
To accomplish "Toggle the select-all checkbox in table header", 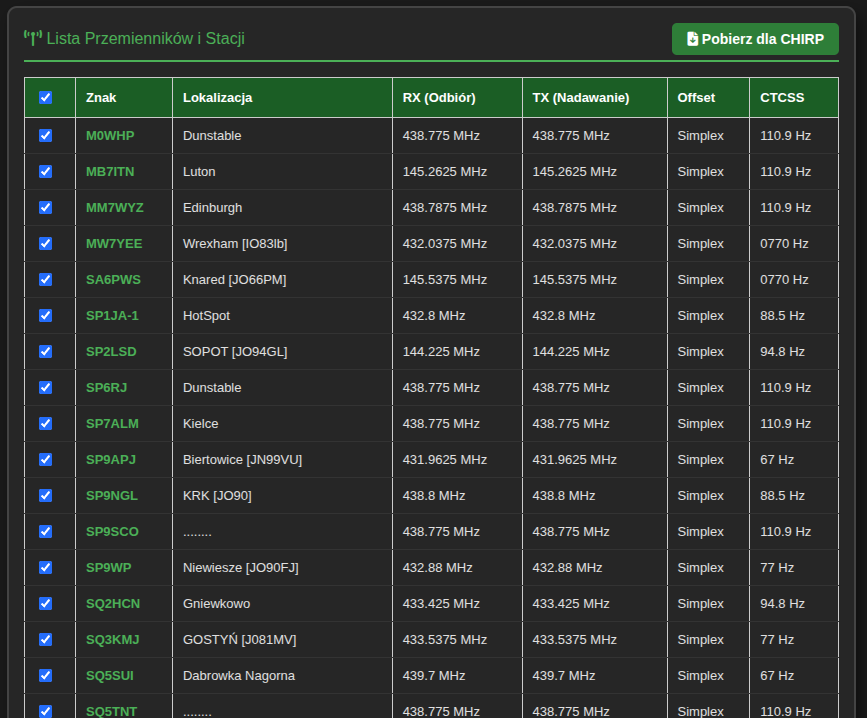I will (x=45, y=97).
